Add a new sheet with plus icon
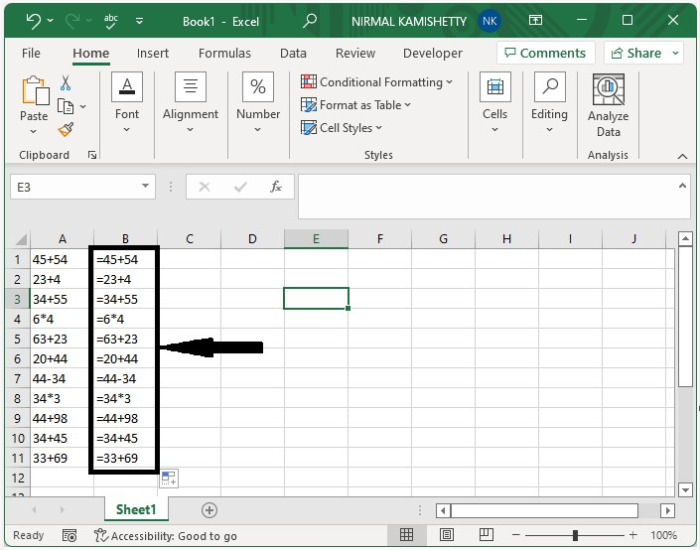 pyautogui.click(x=209, y=510)
